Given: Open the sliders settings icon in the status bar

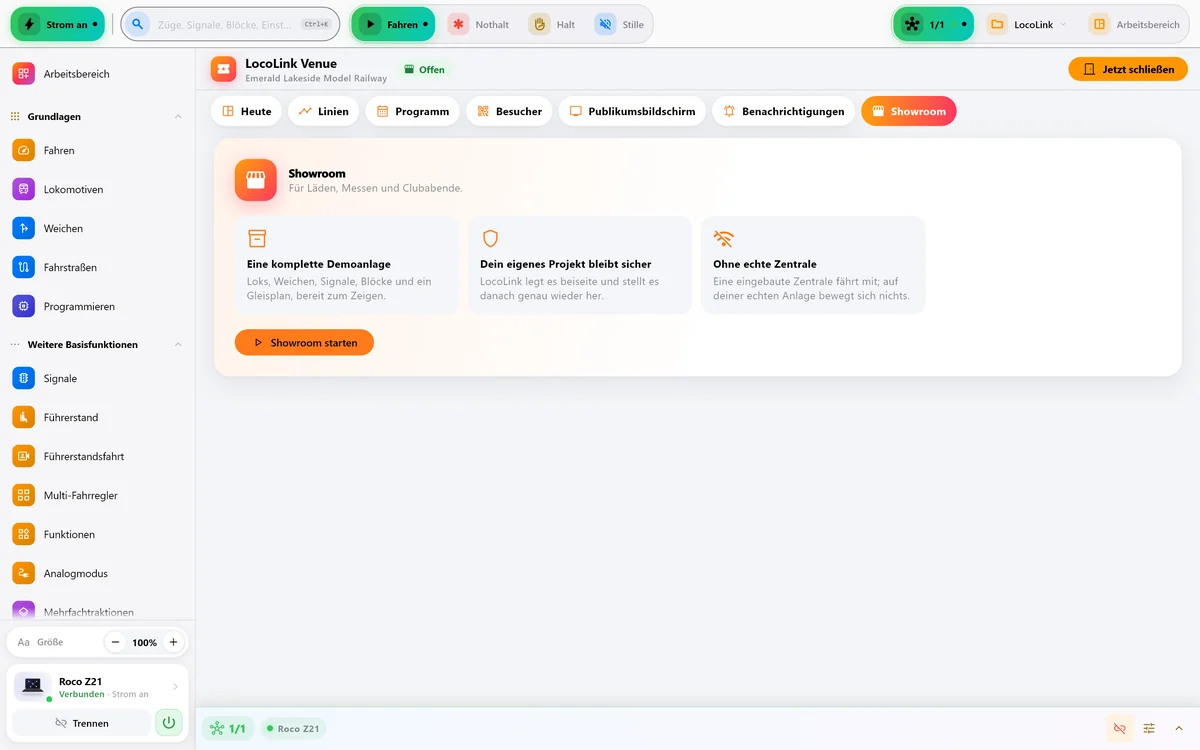Looking at the screenshot, I should click(1149, 728).
